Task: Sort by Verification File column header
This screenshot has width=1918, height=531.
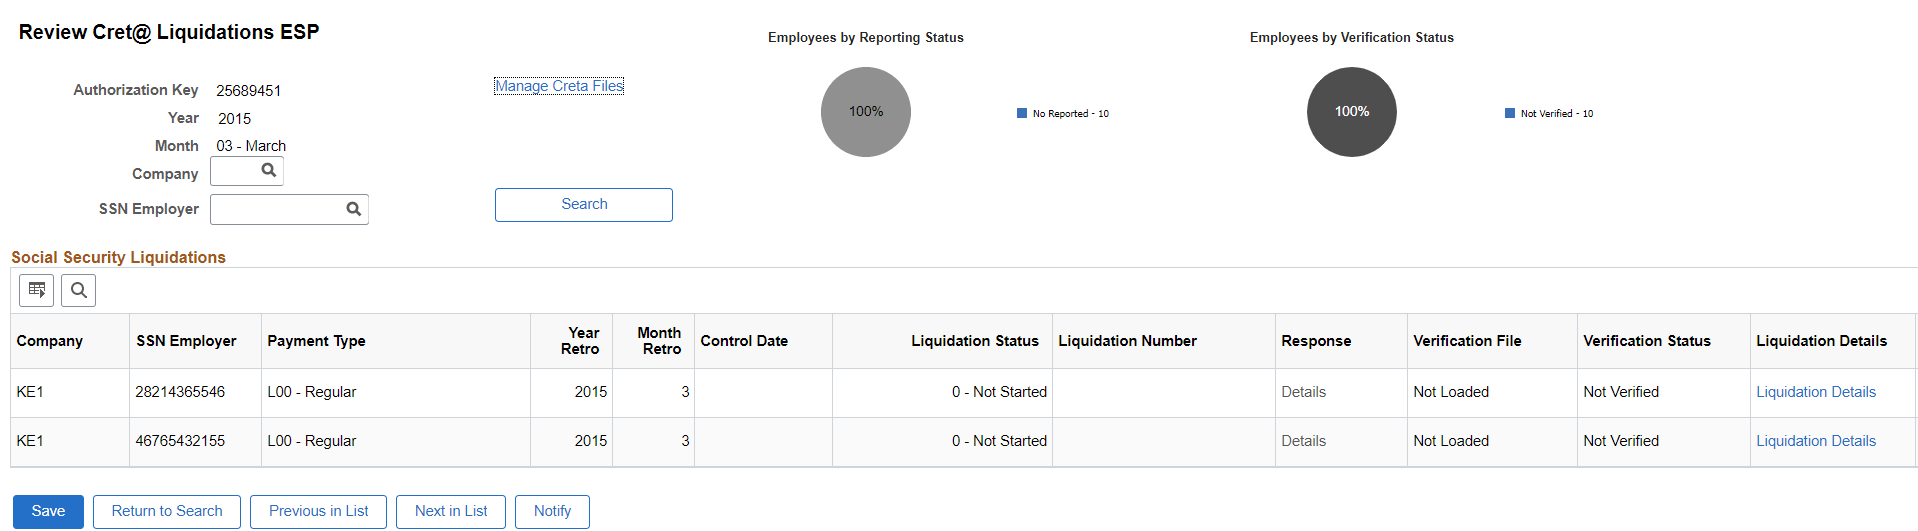Action: [x=1467, y=341]
